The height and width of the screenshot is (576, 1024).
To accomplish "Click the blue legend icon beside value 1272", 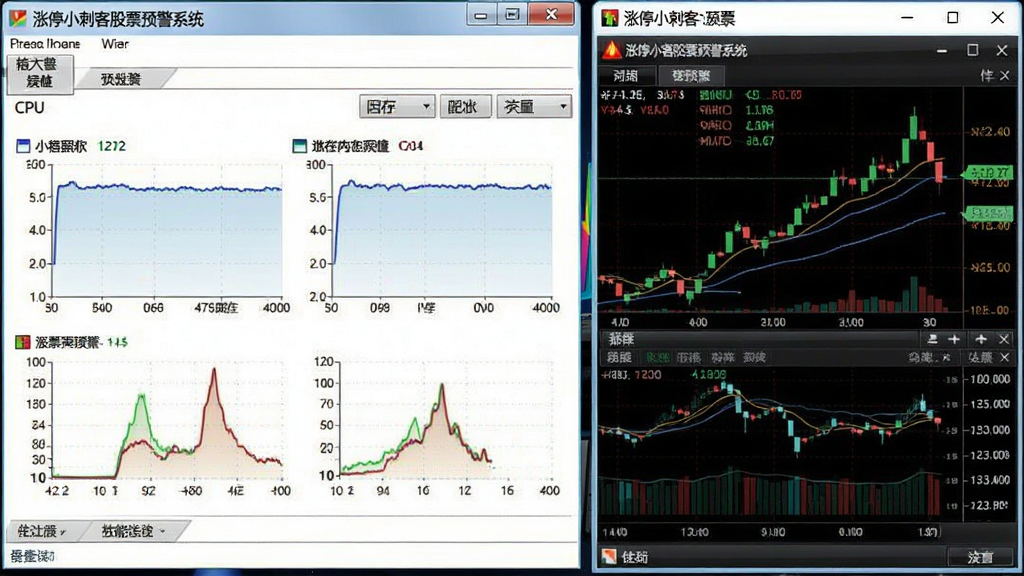I will [23, 146].
